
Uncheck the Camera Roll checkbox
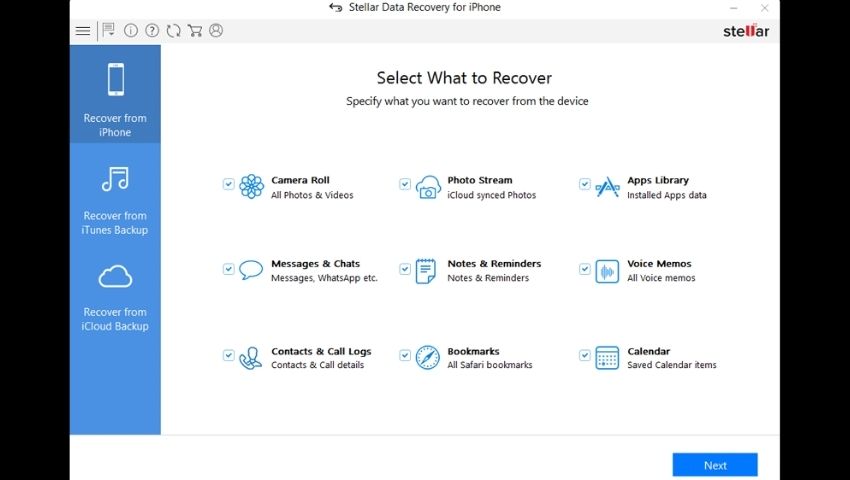(x=229, y=184)
